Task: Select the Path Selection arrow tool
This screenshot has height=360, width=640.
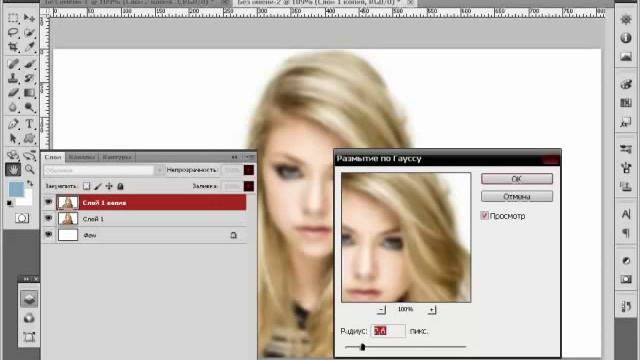Action: tap(13, 138)
